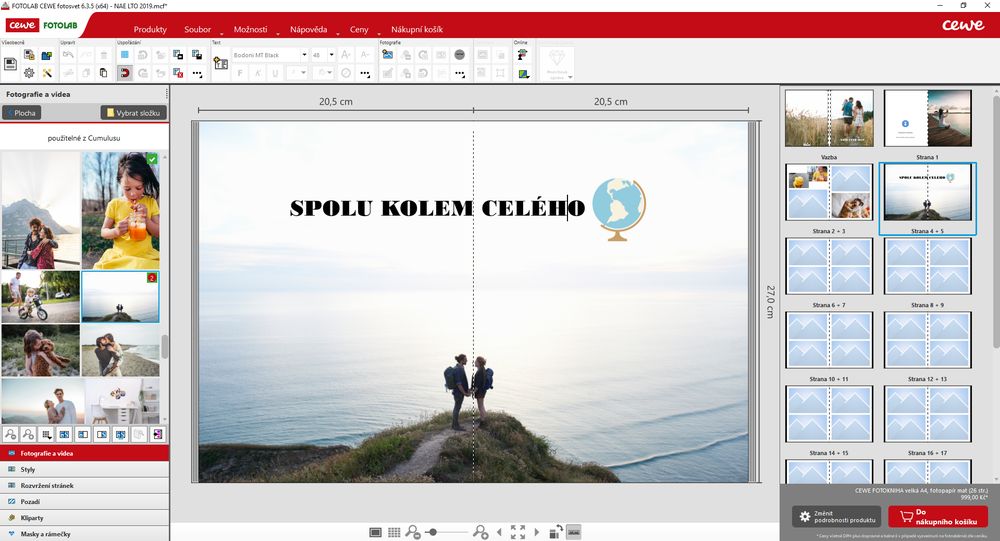Viewport: 1000px width, 541px height.
Task: Click the send-to-back arrange icon
Action: pyautogui.click(x=196, y=55)
